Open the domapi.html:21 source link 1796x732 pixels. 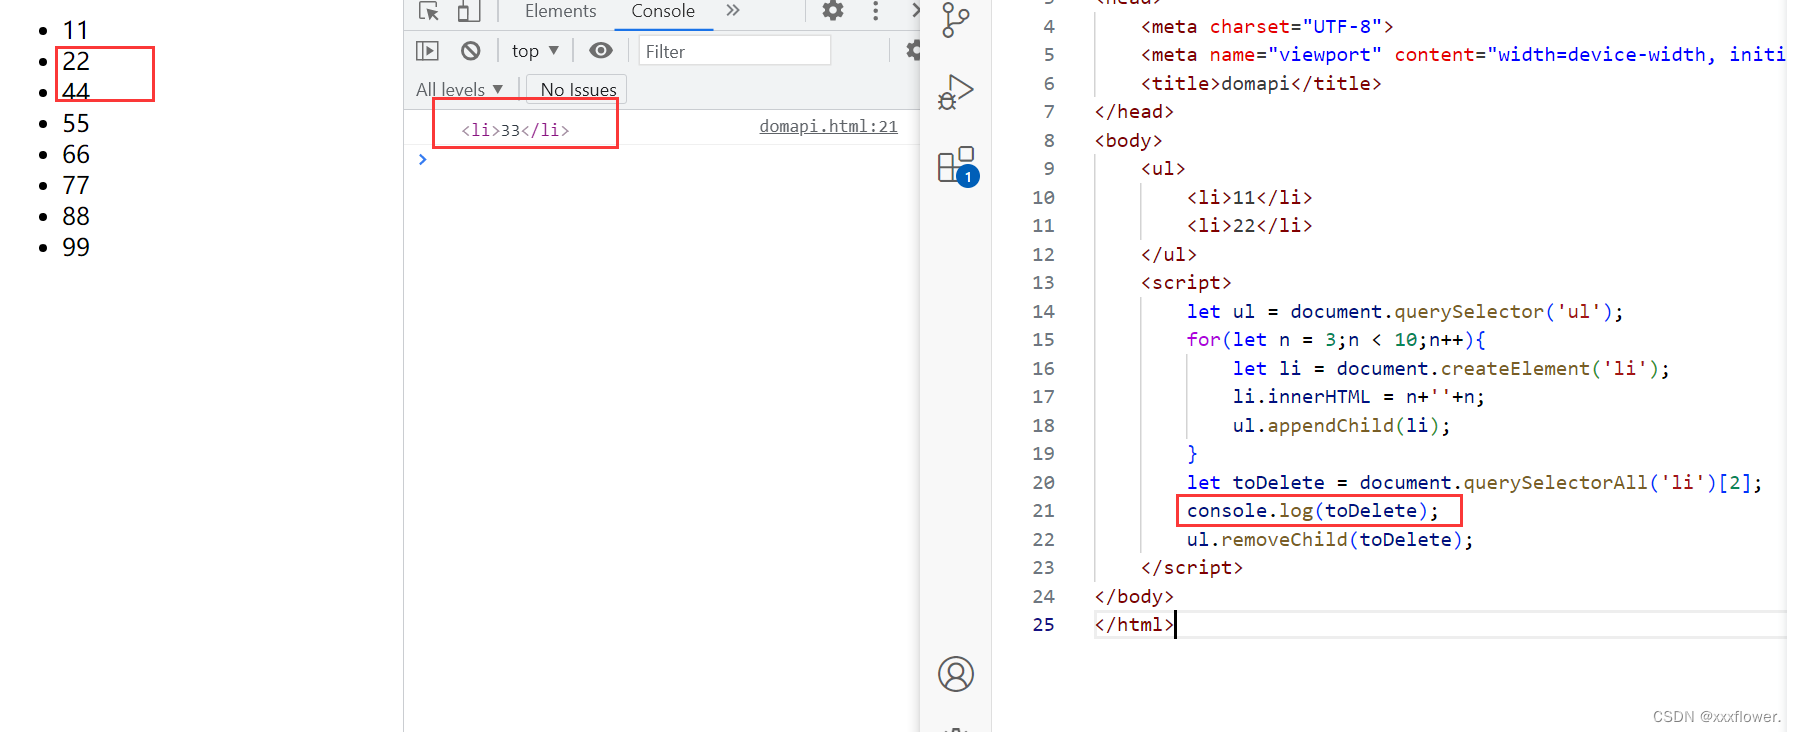(x=828, y=126)
